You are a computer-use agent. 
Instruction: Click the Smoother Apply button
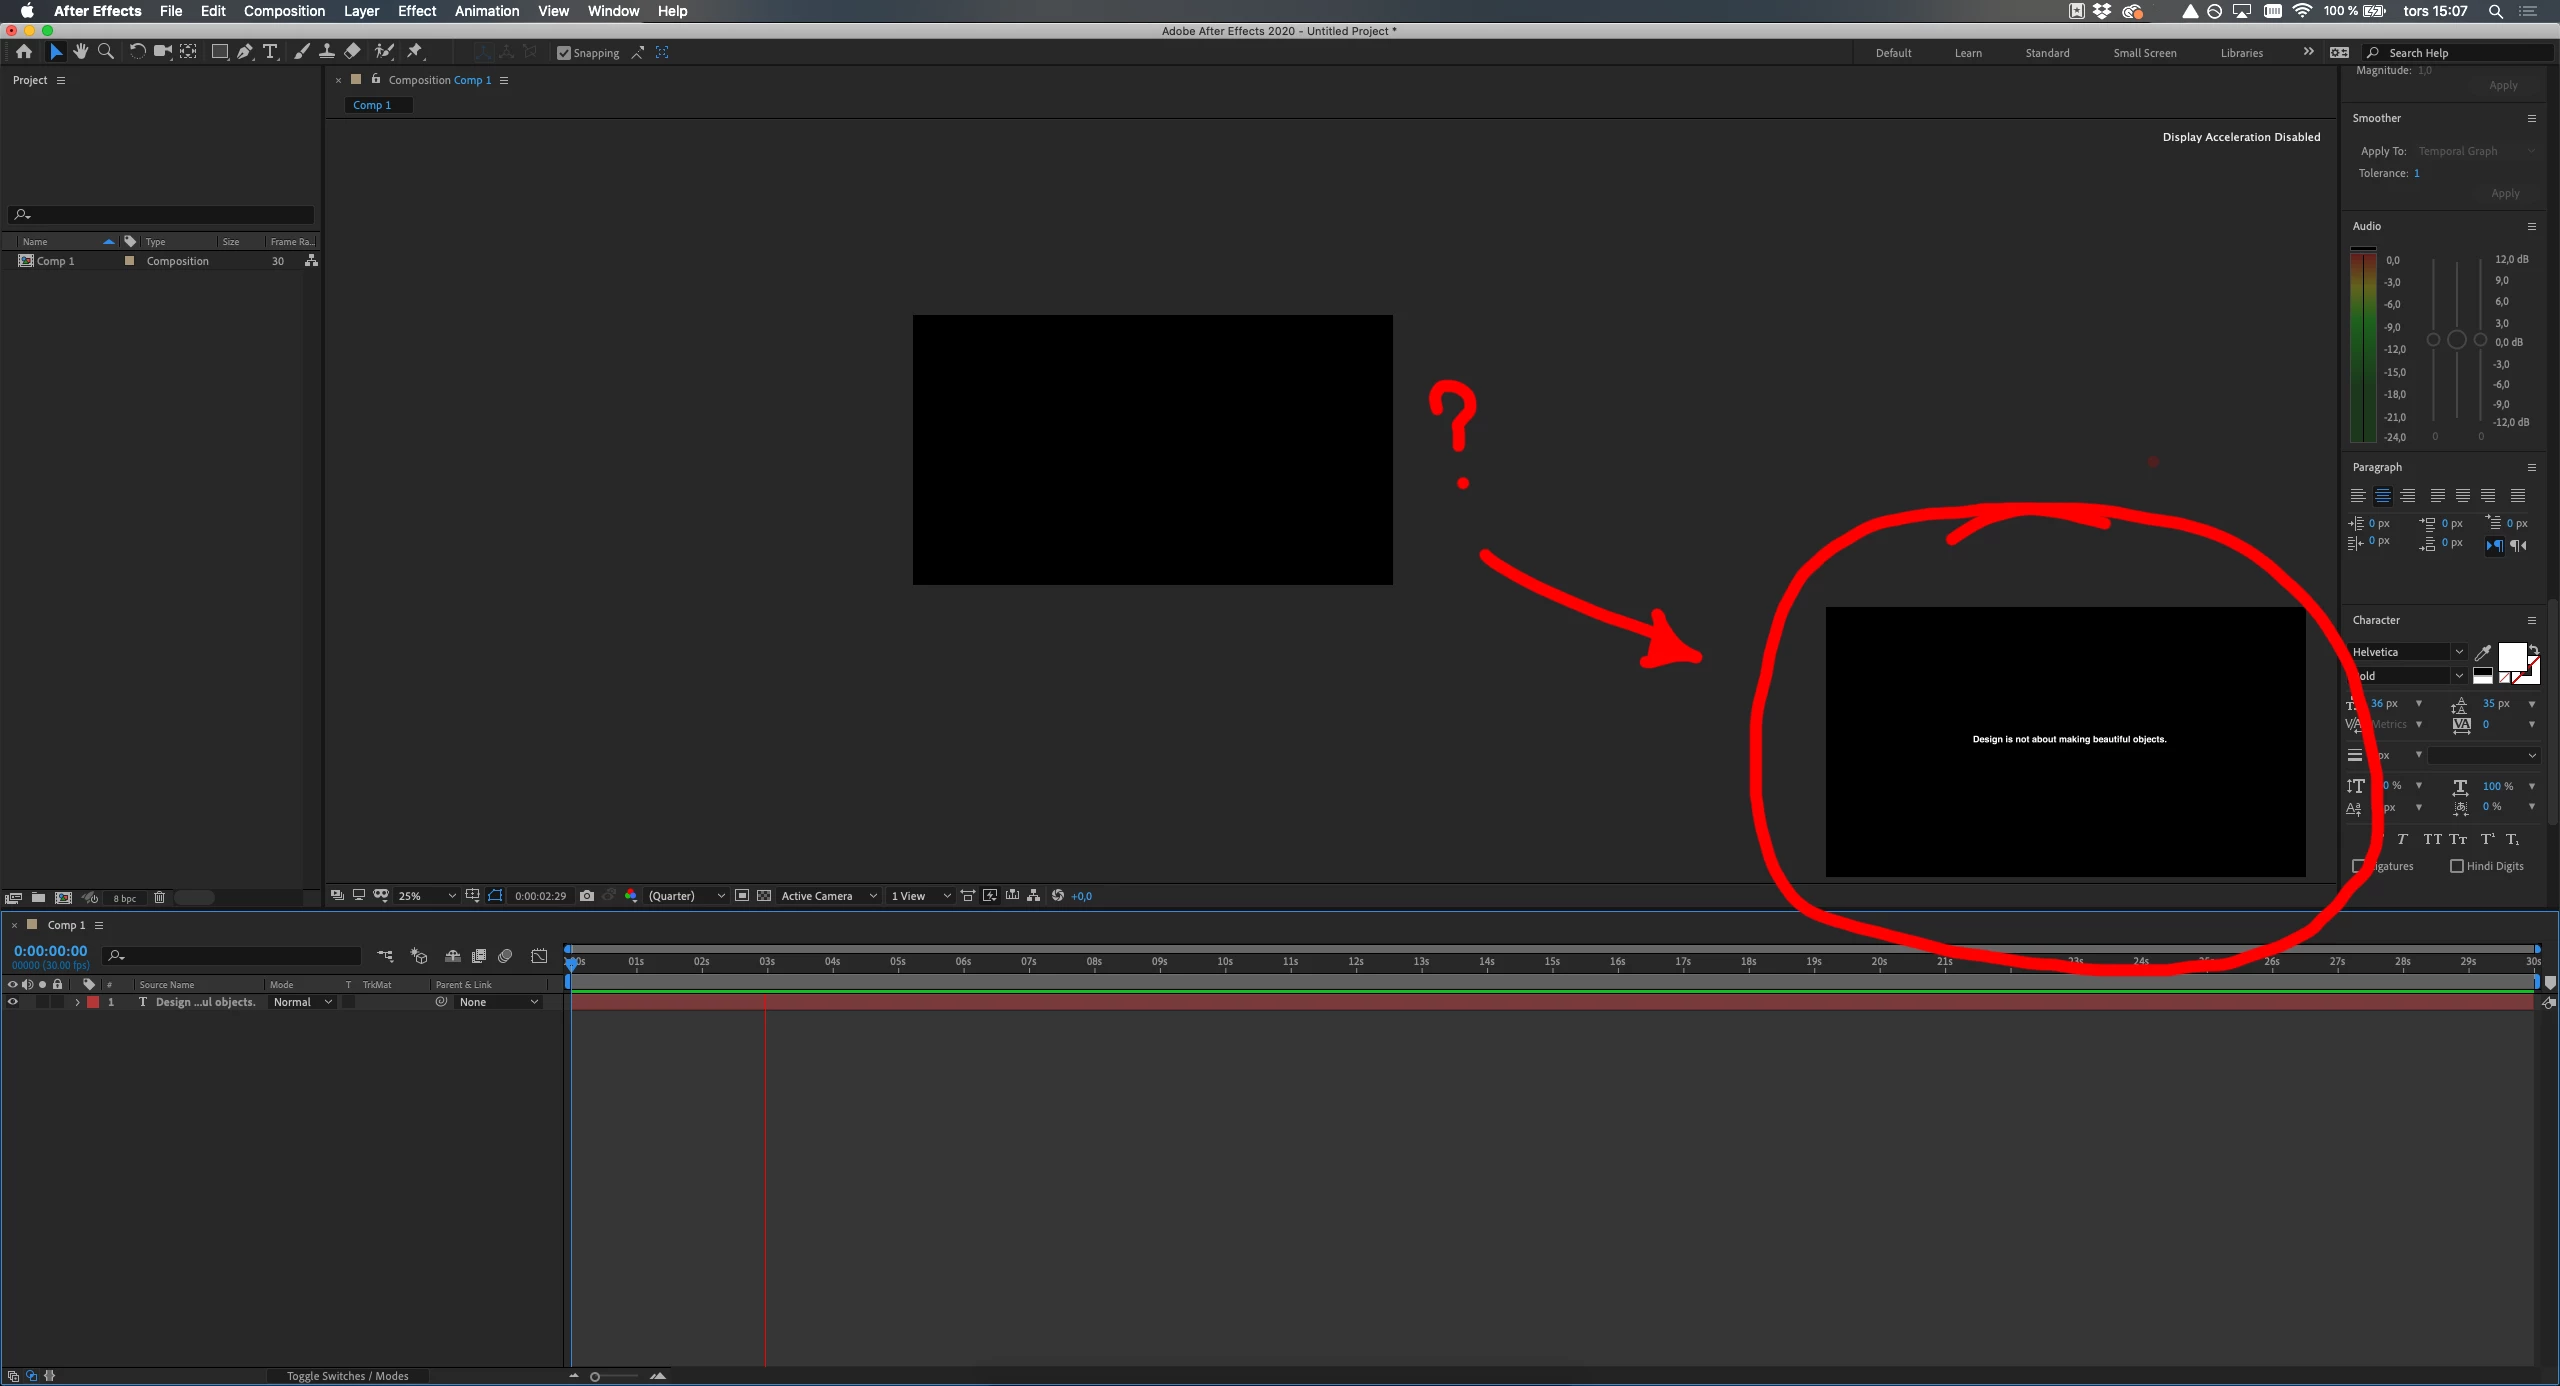[x=2504, y=193]
